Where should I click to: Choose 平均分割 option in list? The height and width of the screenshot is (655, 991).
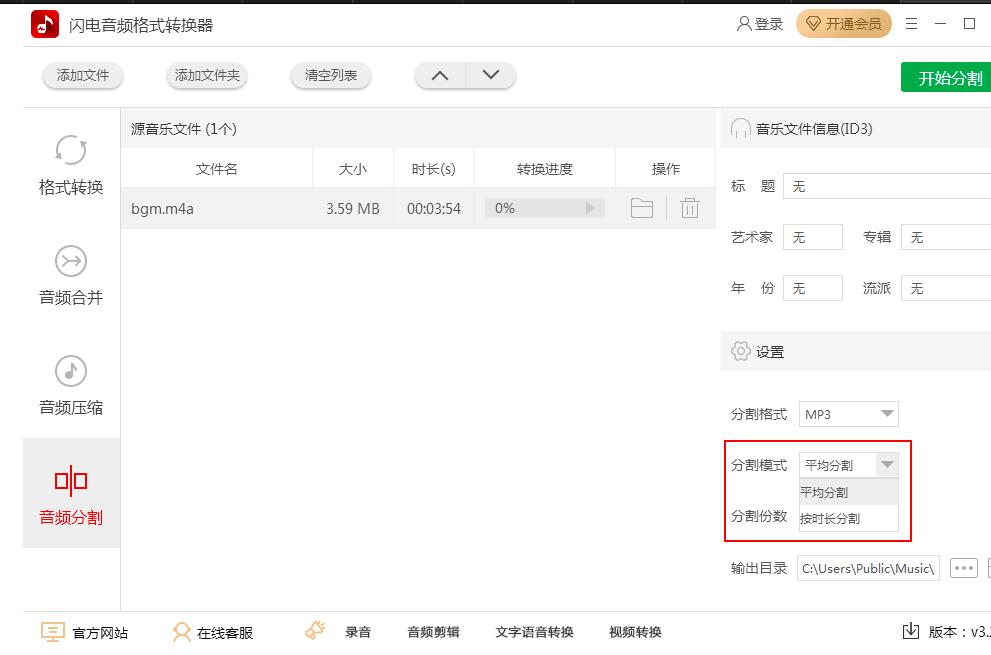tap(849, 492)
